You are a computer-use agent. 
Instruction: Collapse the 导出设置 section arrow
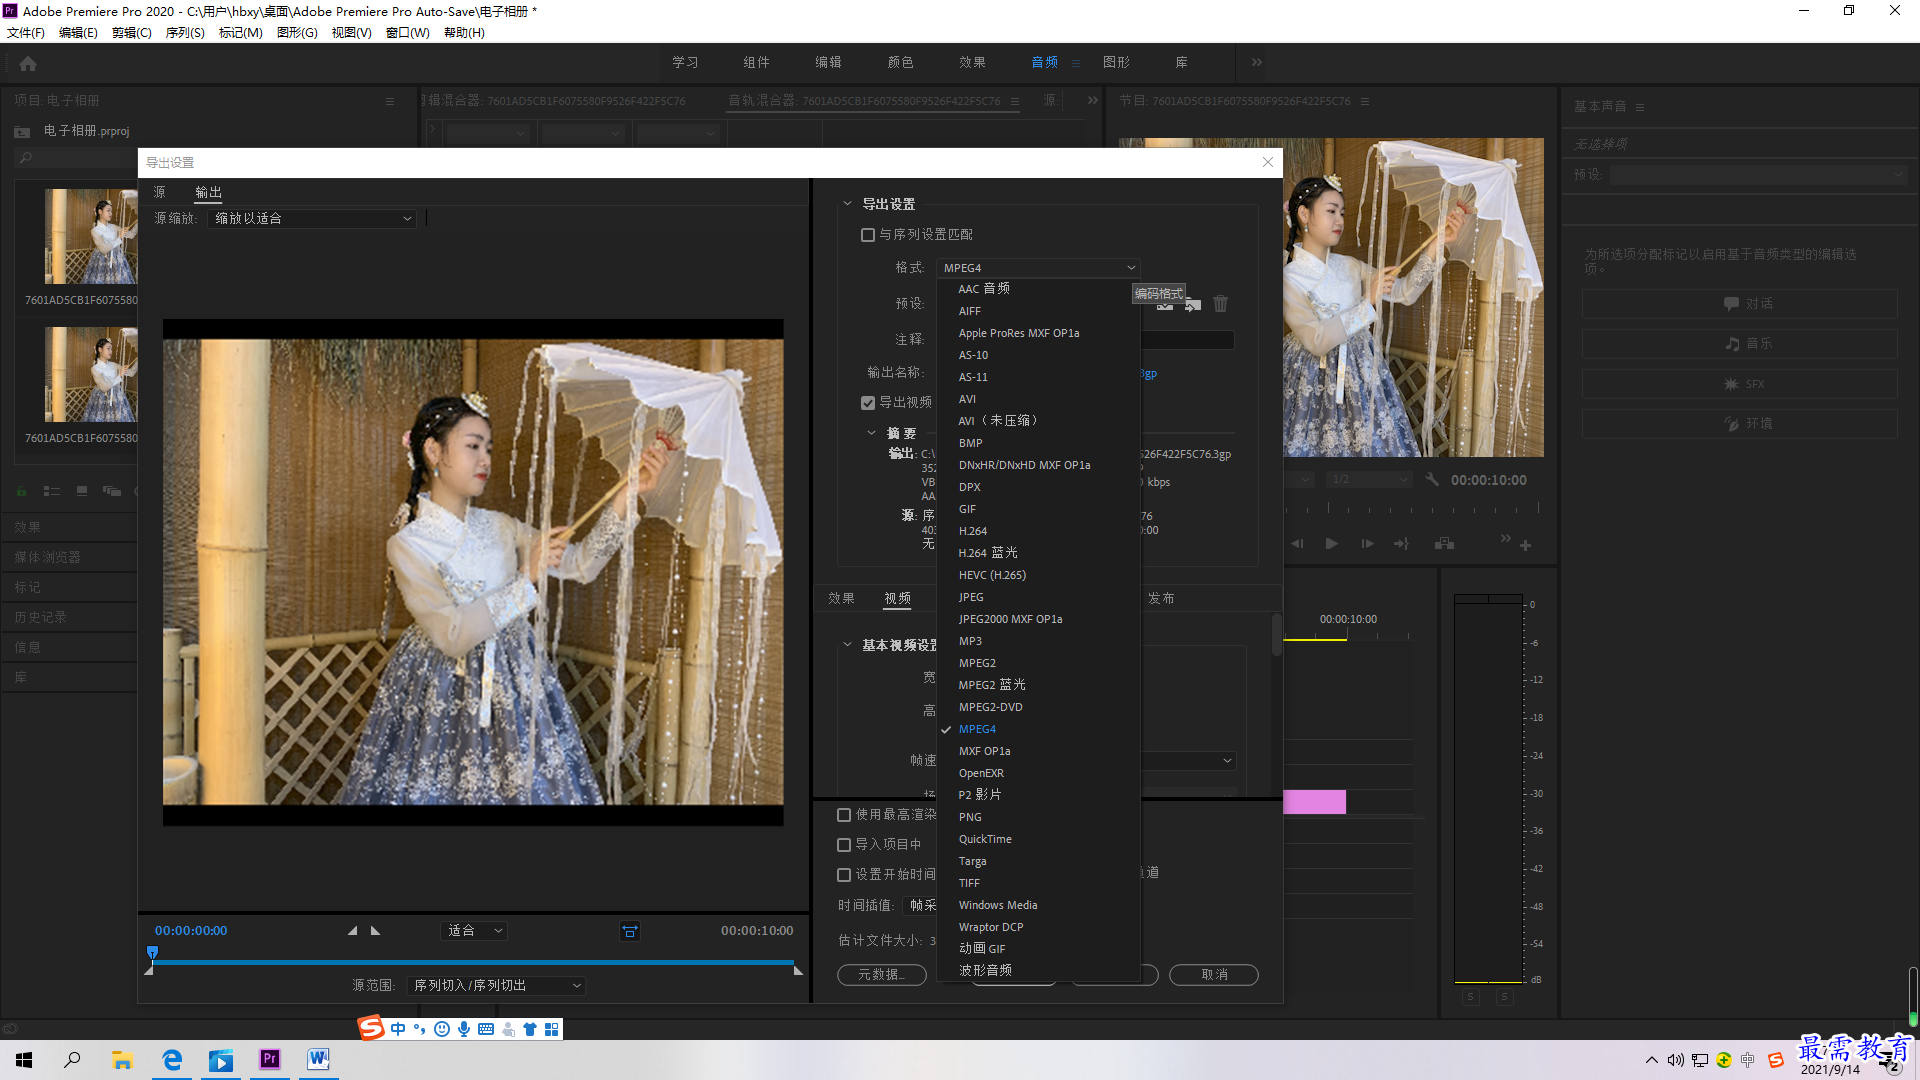point(847,204)
